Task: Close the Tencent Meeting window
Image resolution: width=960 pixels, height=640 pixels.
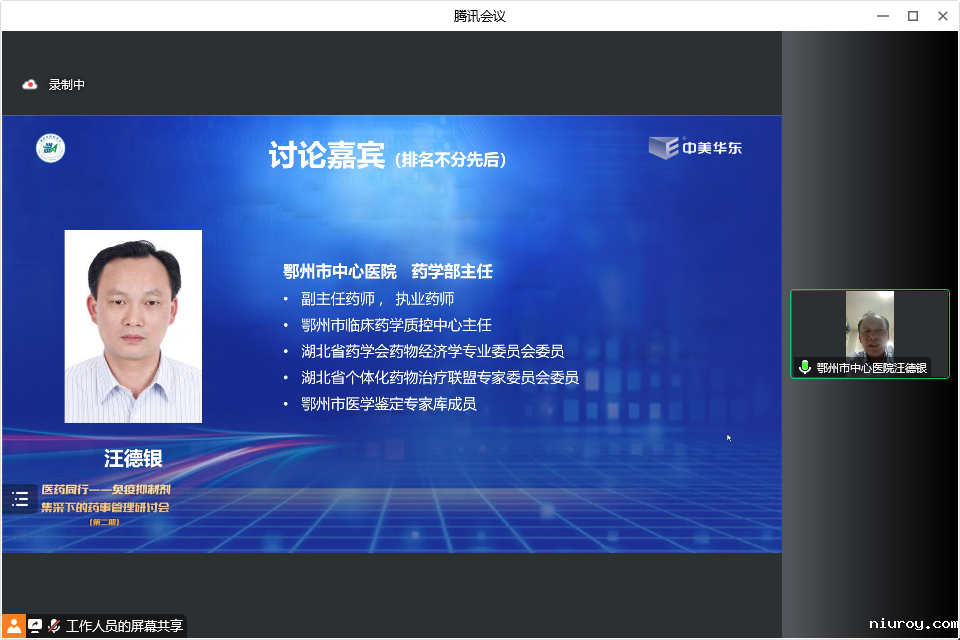Action: (x=942, y=16)
